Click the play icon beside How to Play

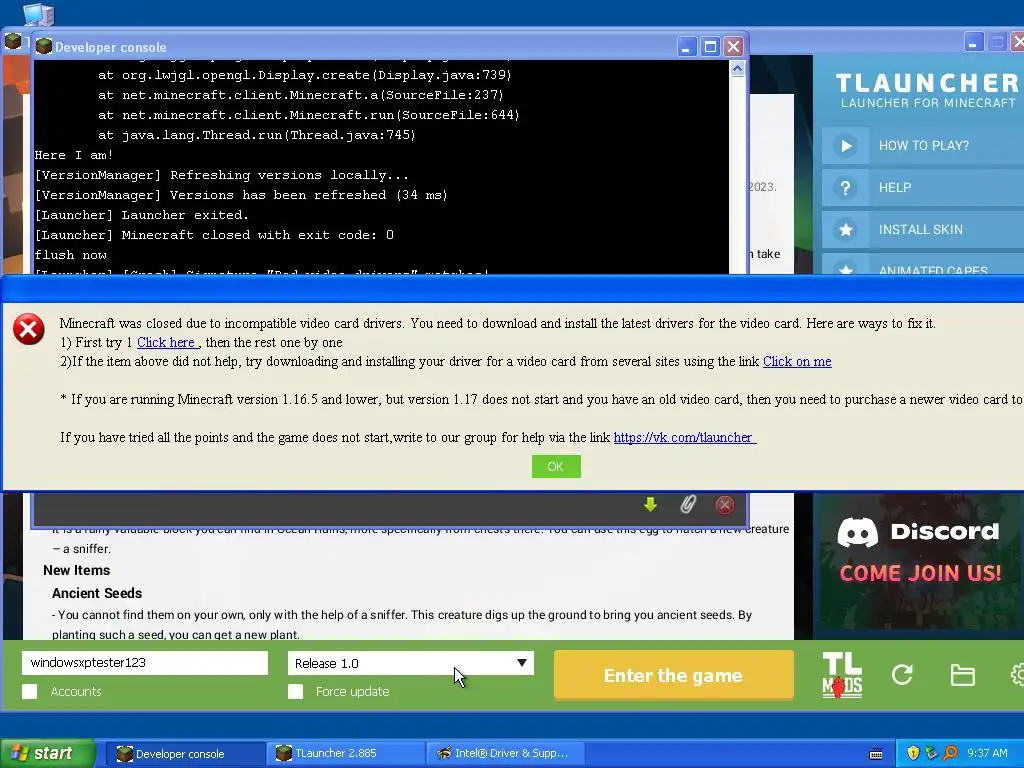point(846,146)
